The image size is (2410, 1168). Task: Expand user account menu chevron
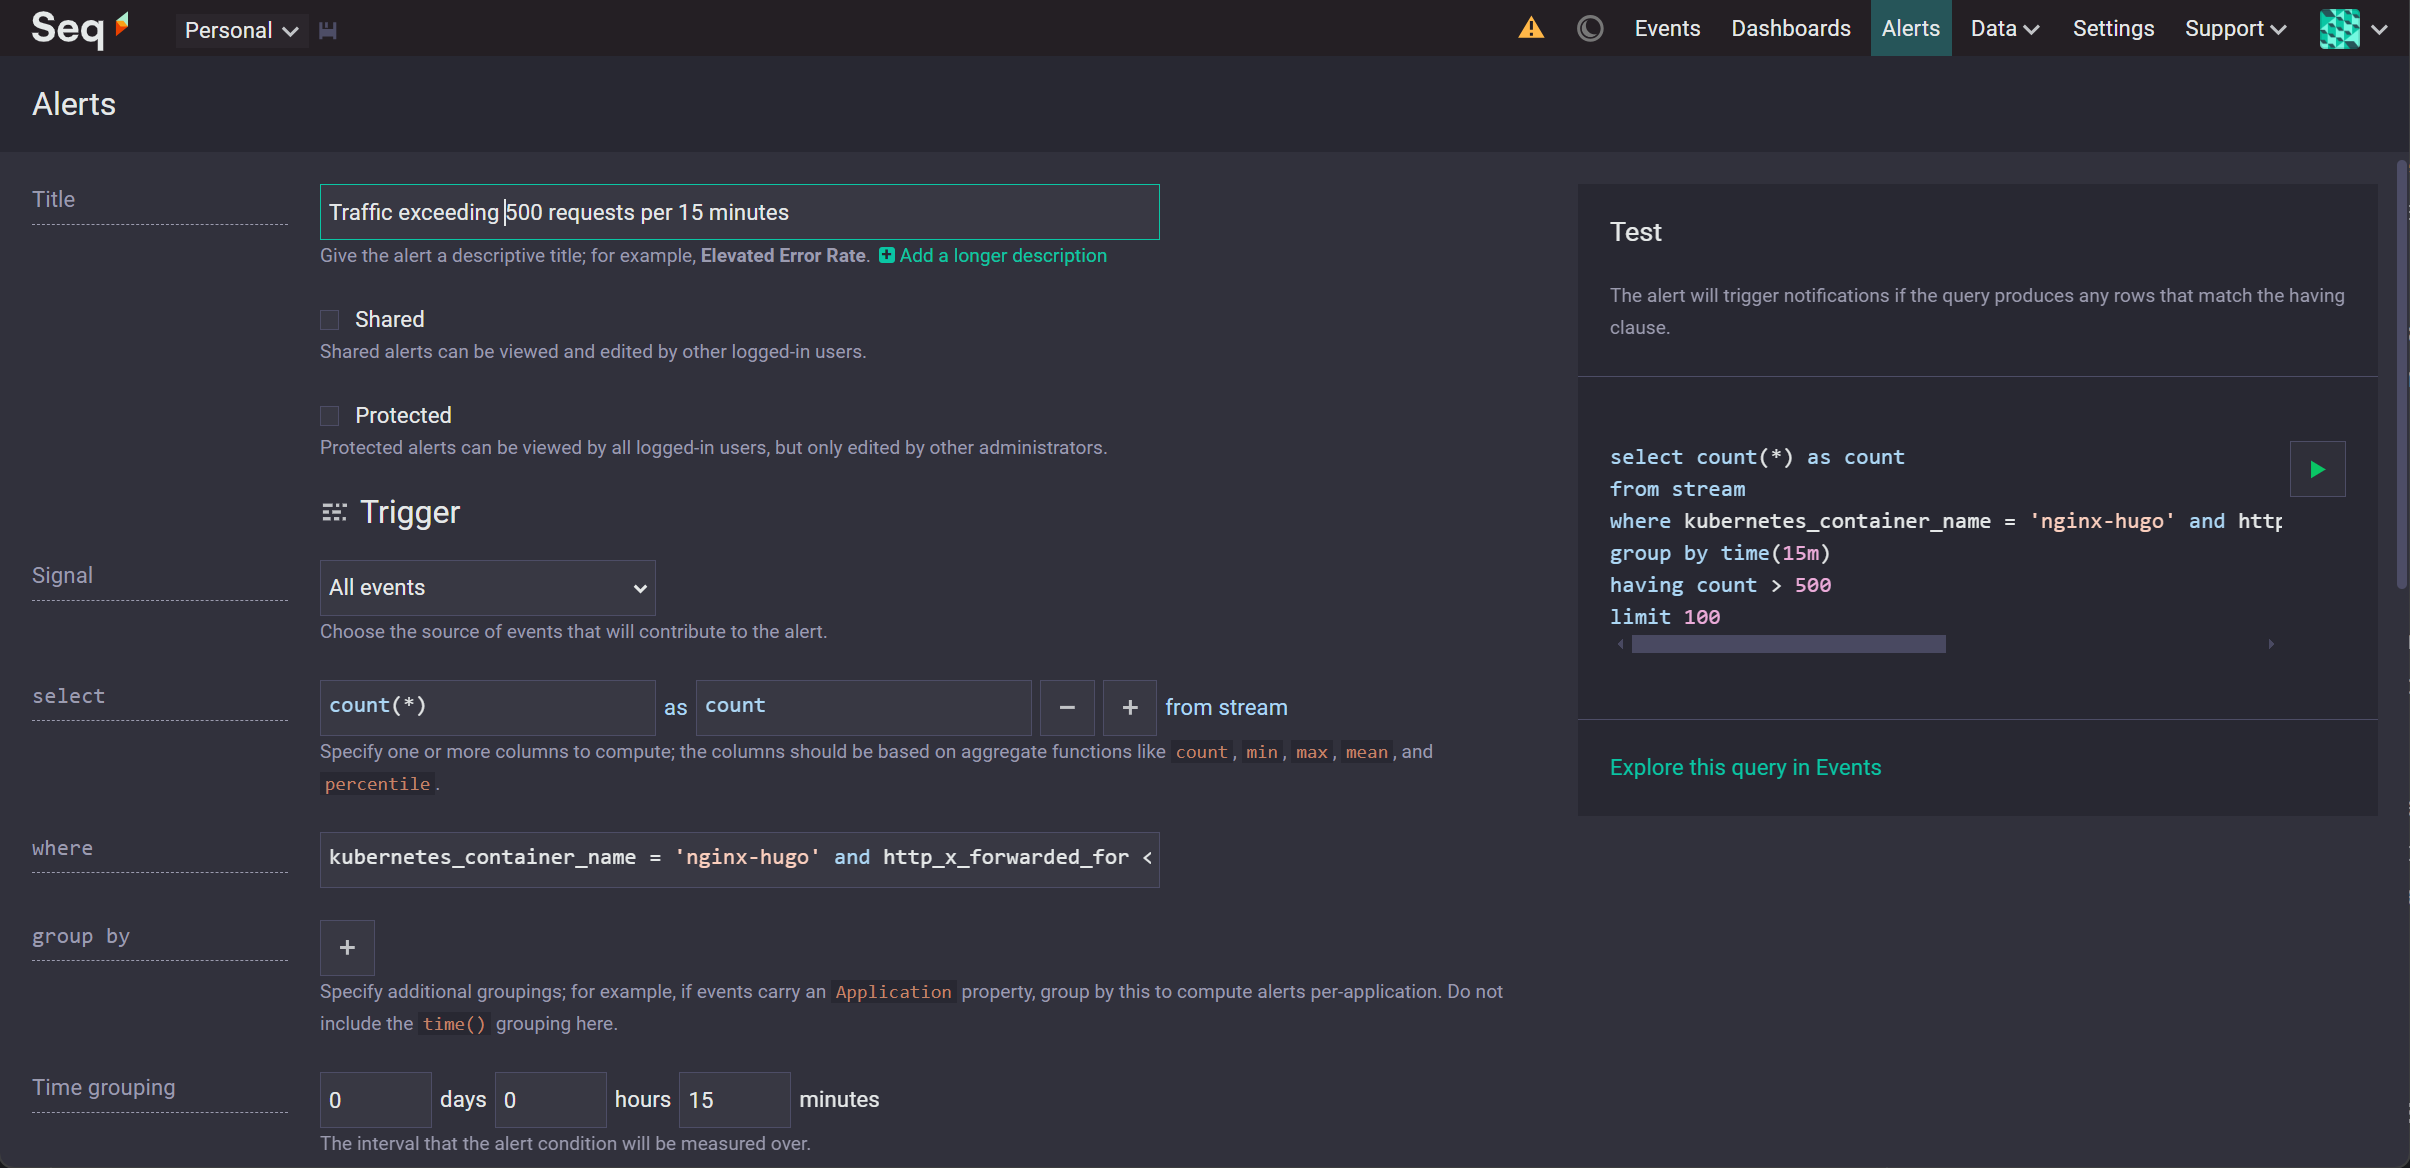[2380, 30]
